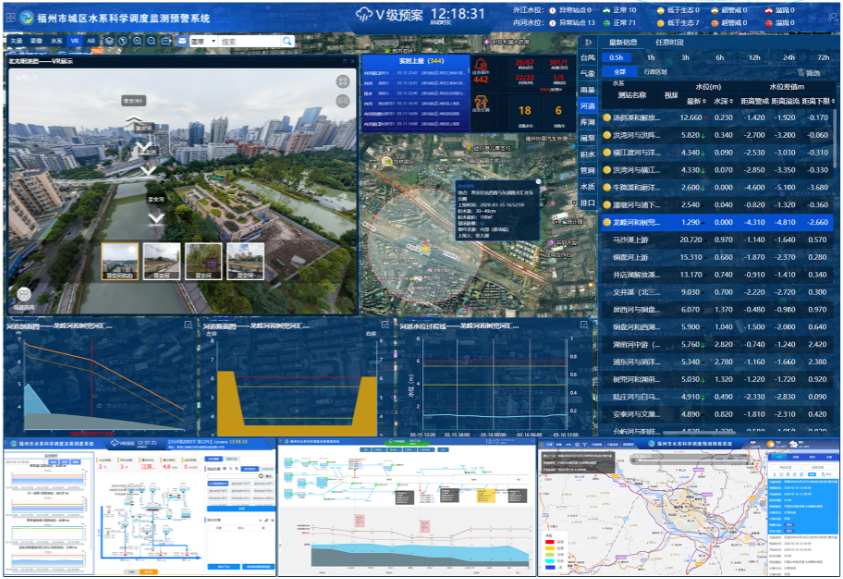Screen dimensions: 843x579
Task: Toggle AR map mode
Action: click(91, 42)
